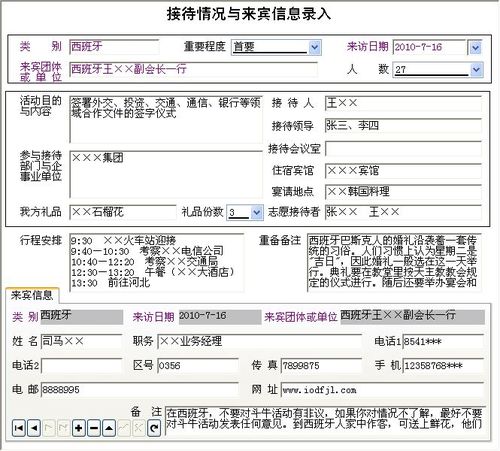Viewport: 500px width, 451px height.
Task: Click the 手机 field with 12358768***
Action: tap(443, 366)
